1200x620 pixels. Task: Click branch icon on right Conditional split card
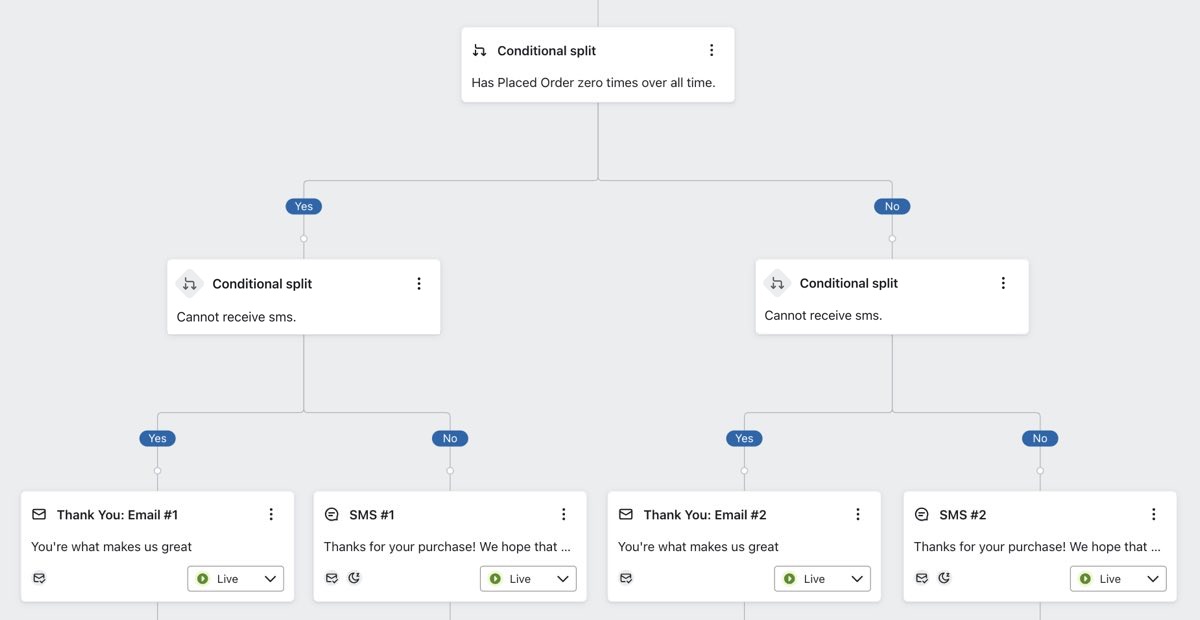777,283
